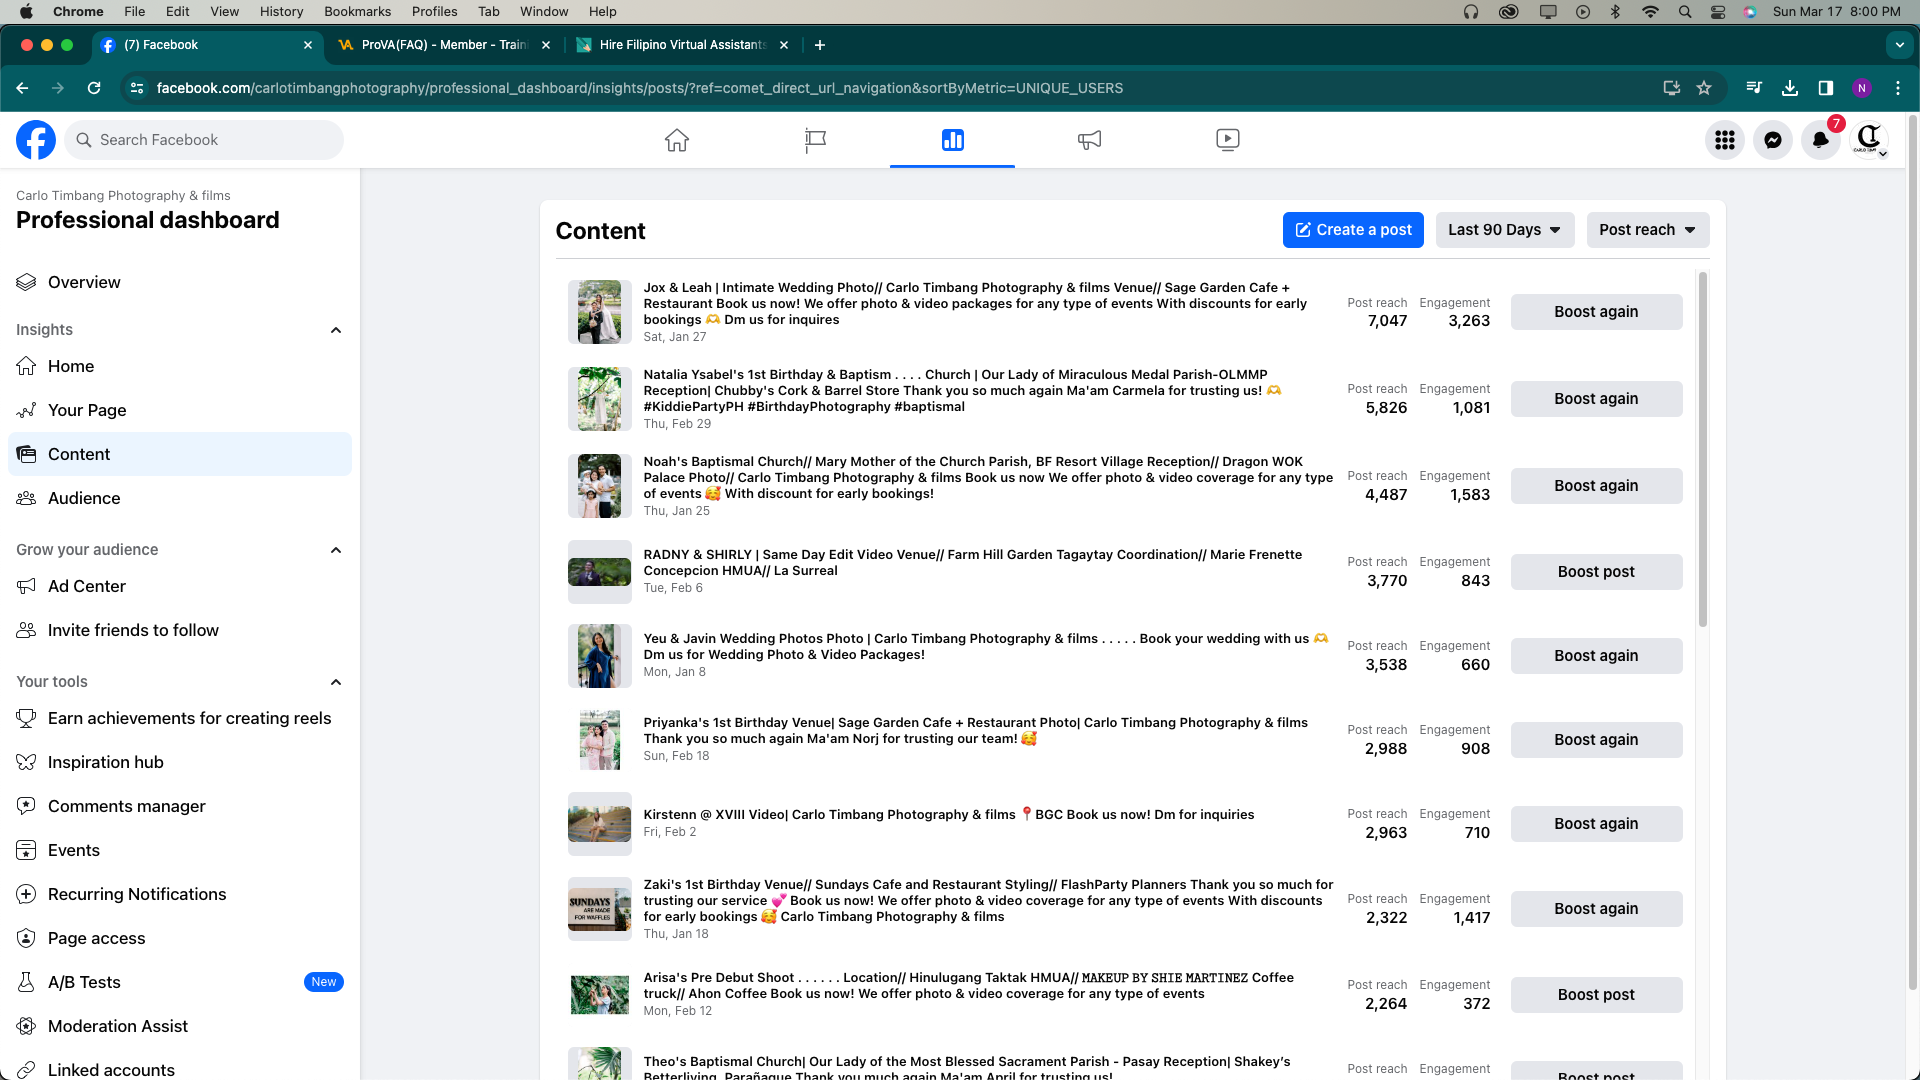1920x1080 pixels.
Task: Open Ad Center megaphone icon in top bar
Action: 1089,140
